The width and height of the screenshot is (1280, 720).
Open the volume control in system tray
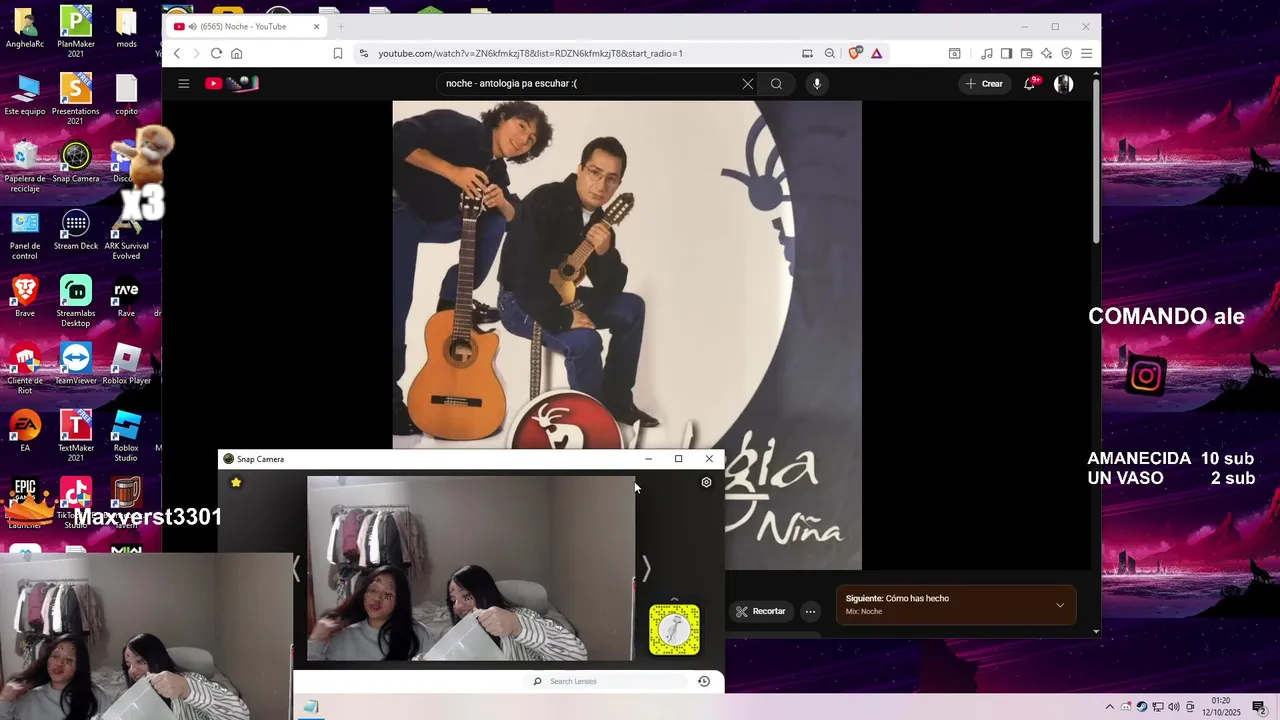(x=1174, y=707)
